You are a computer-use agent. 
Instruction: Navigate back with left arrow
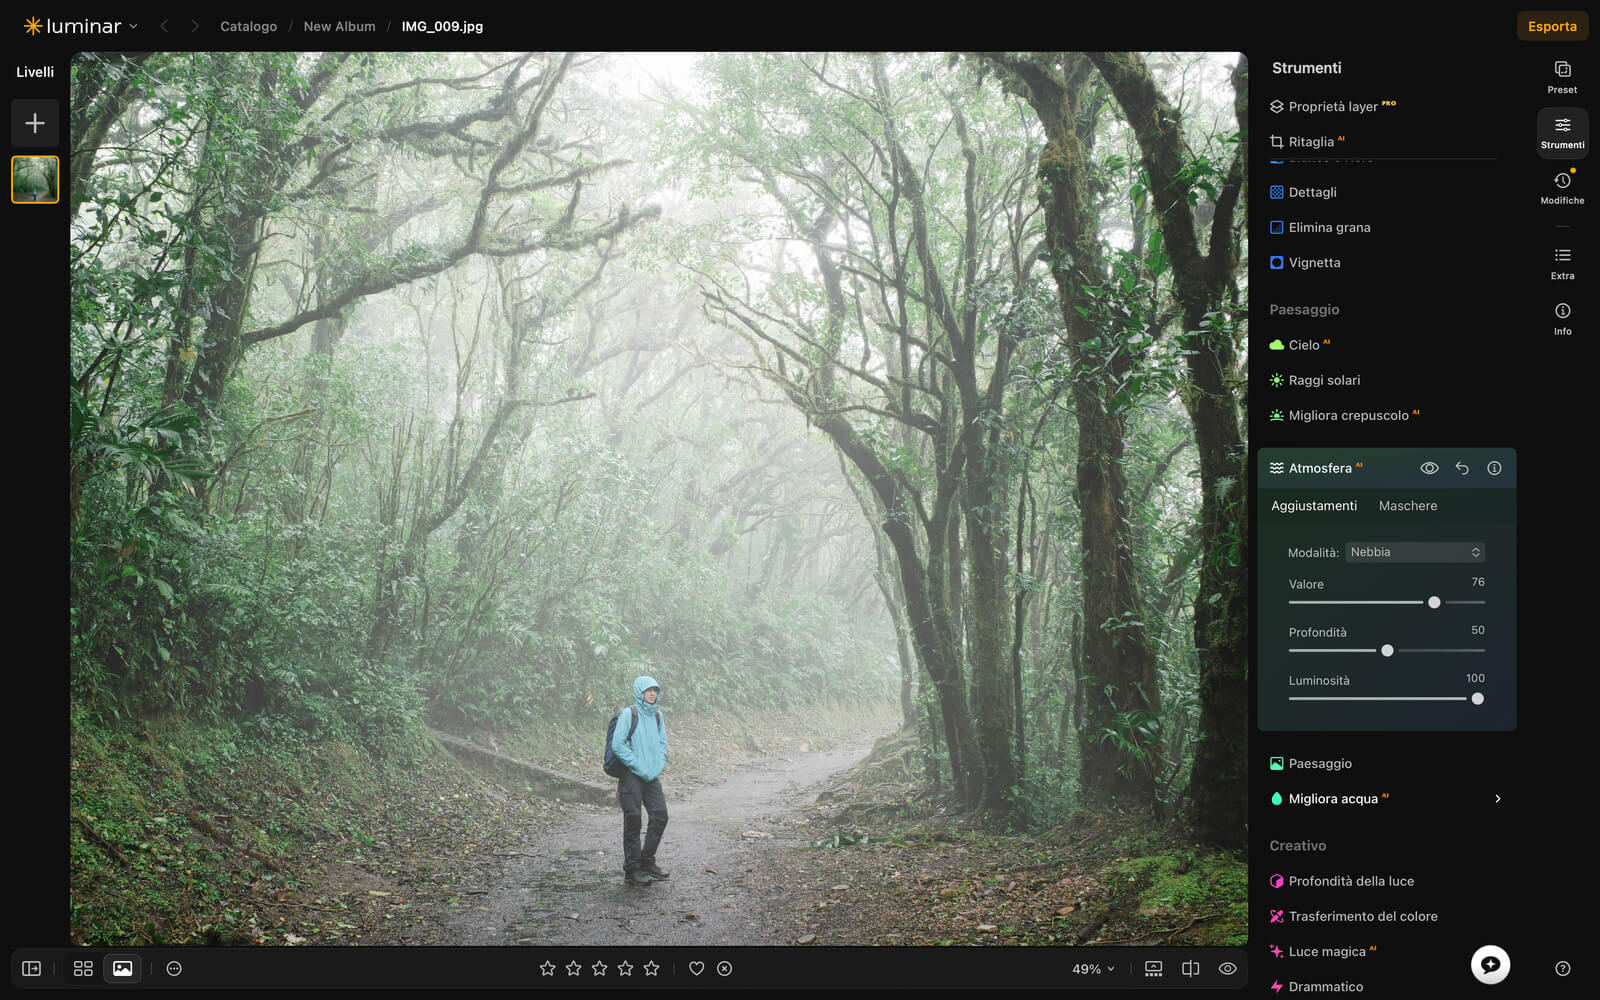(164, 26)
